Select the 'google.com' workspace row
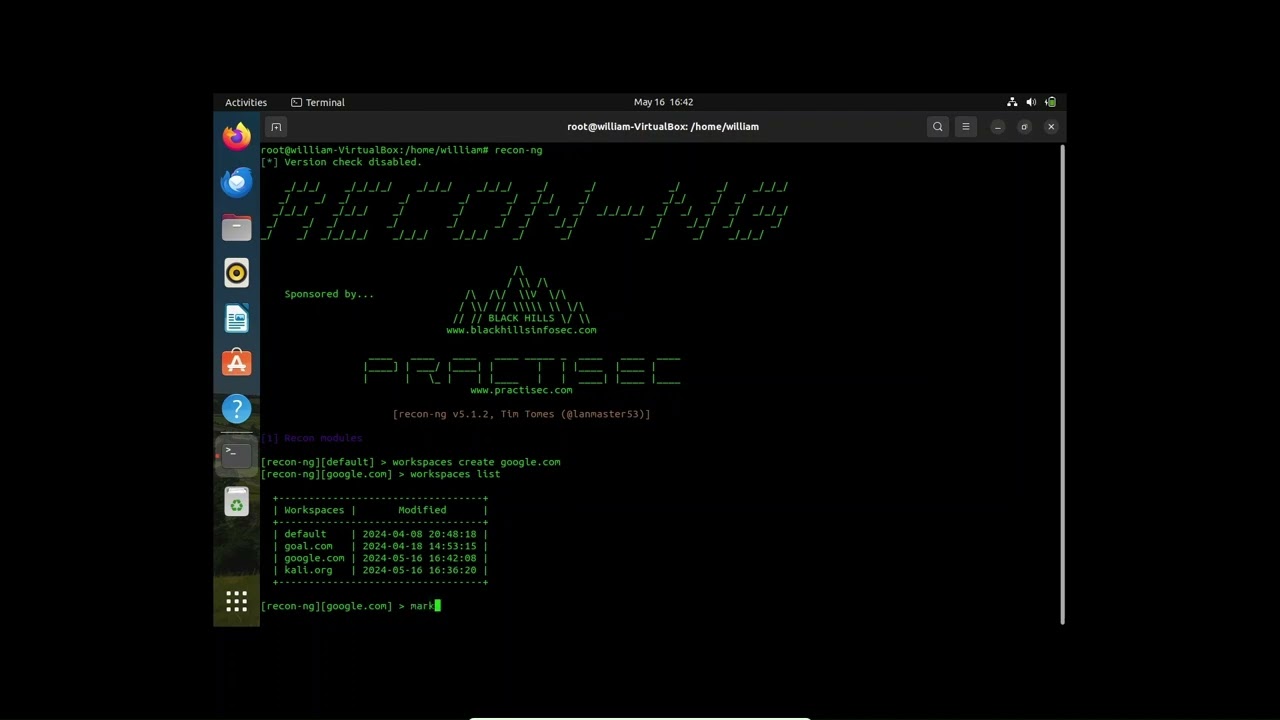Image resolution: width=1280 pixels, height=720 pixels. point(380,558)
